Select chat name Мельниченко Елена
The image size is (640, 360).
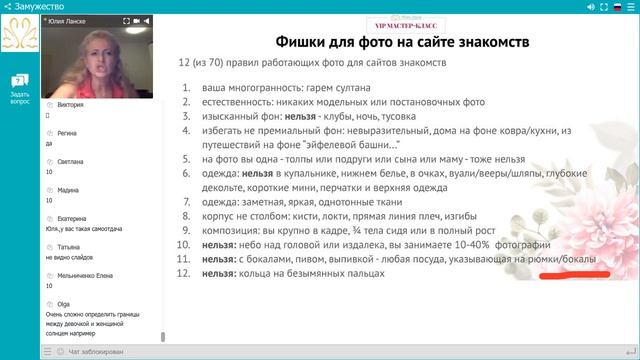click(85, 276)
